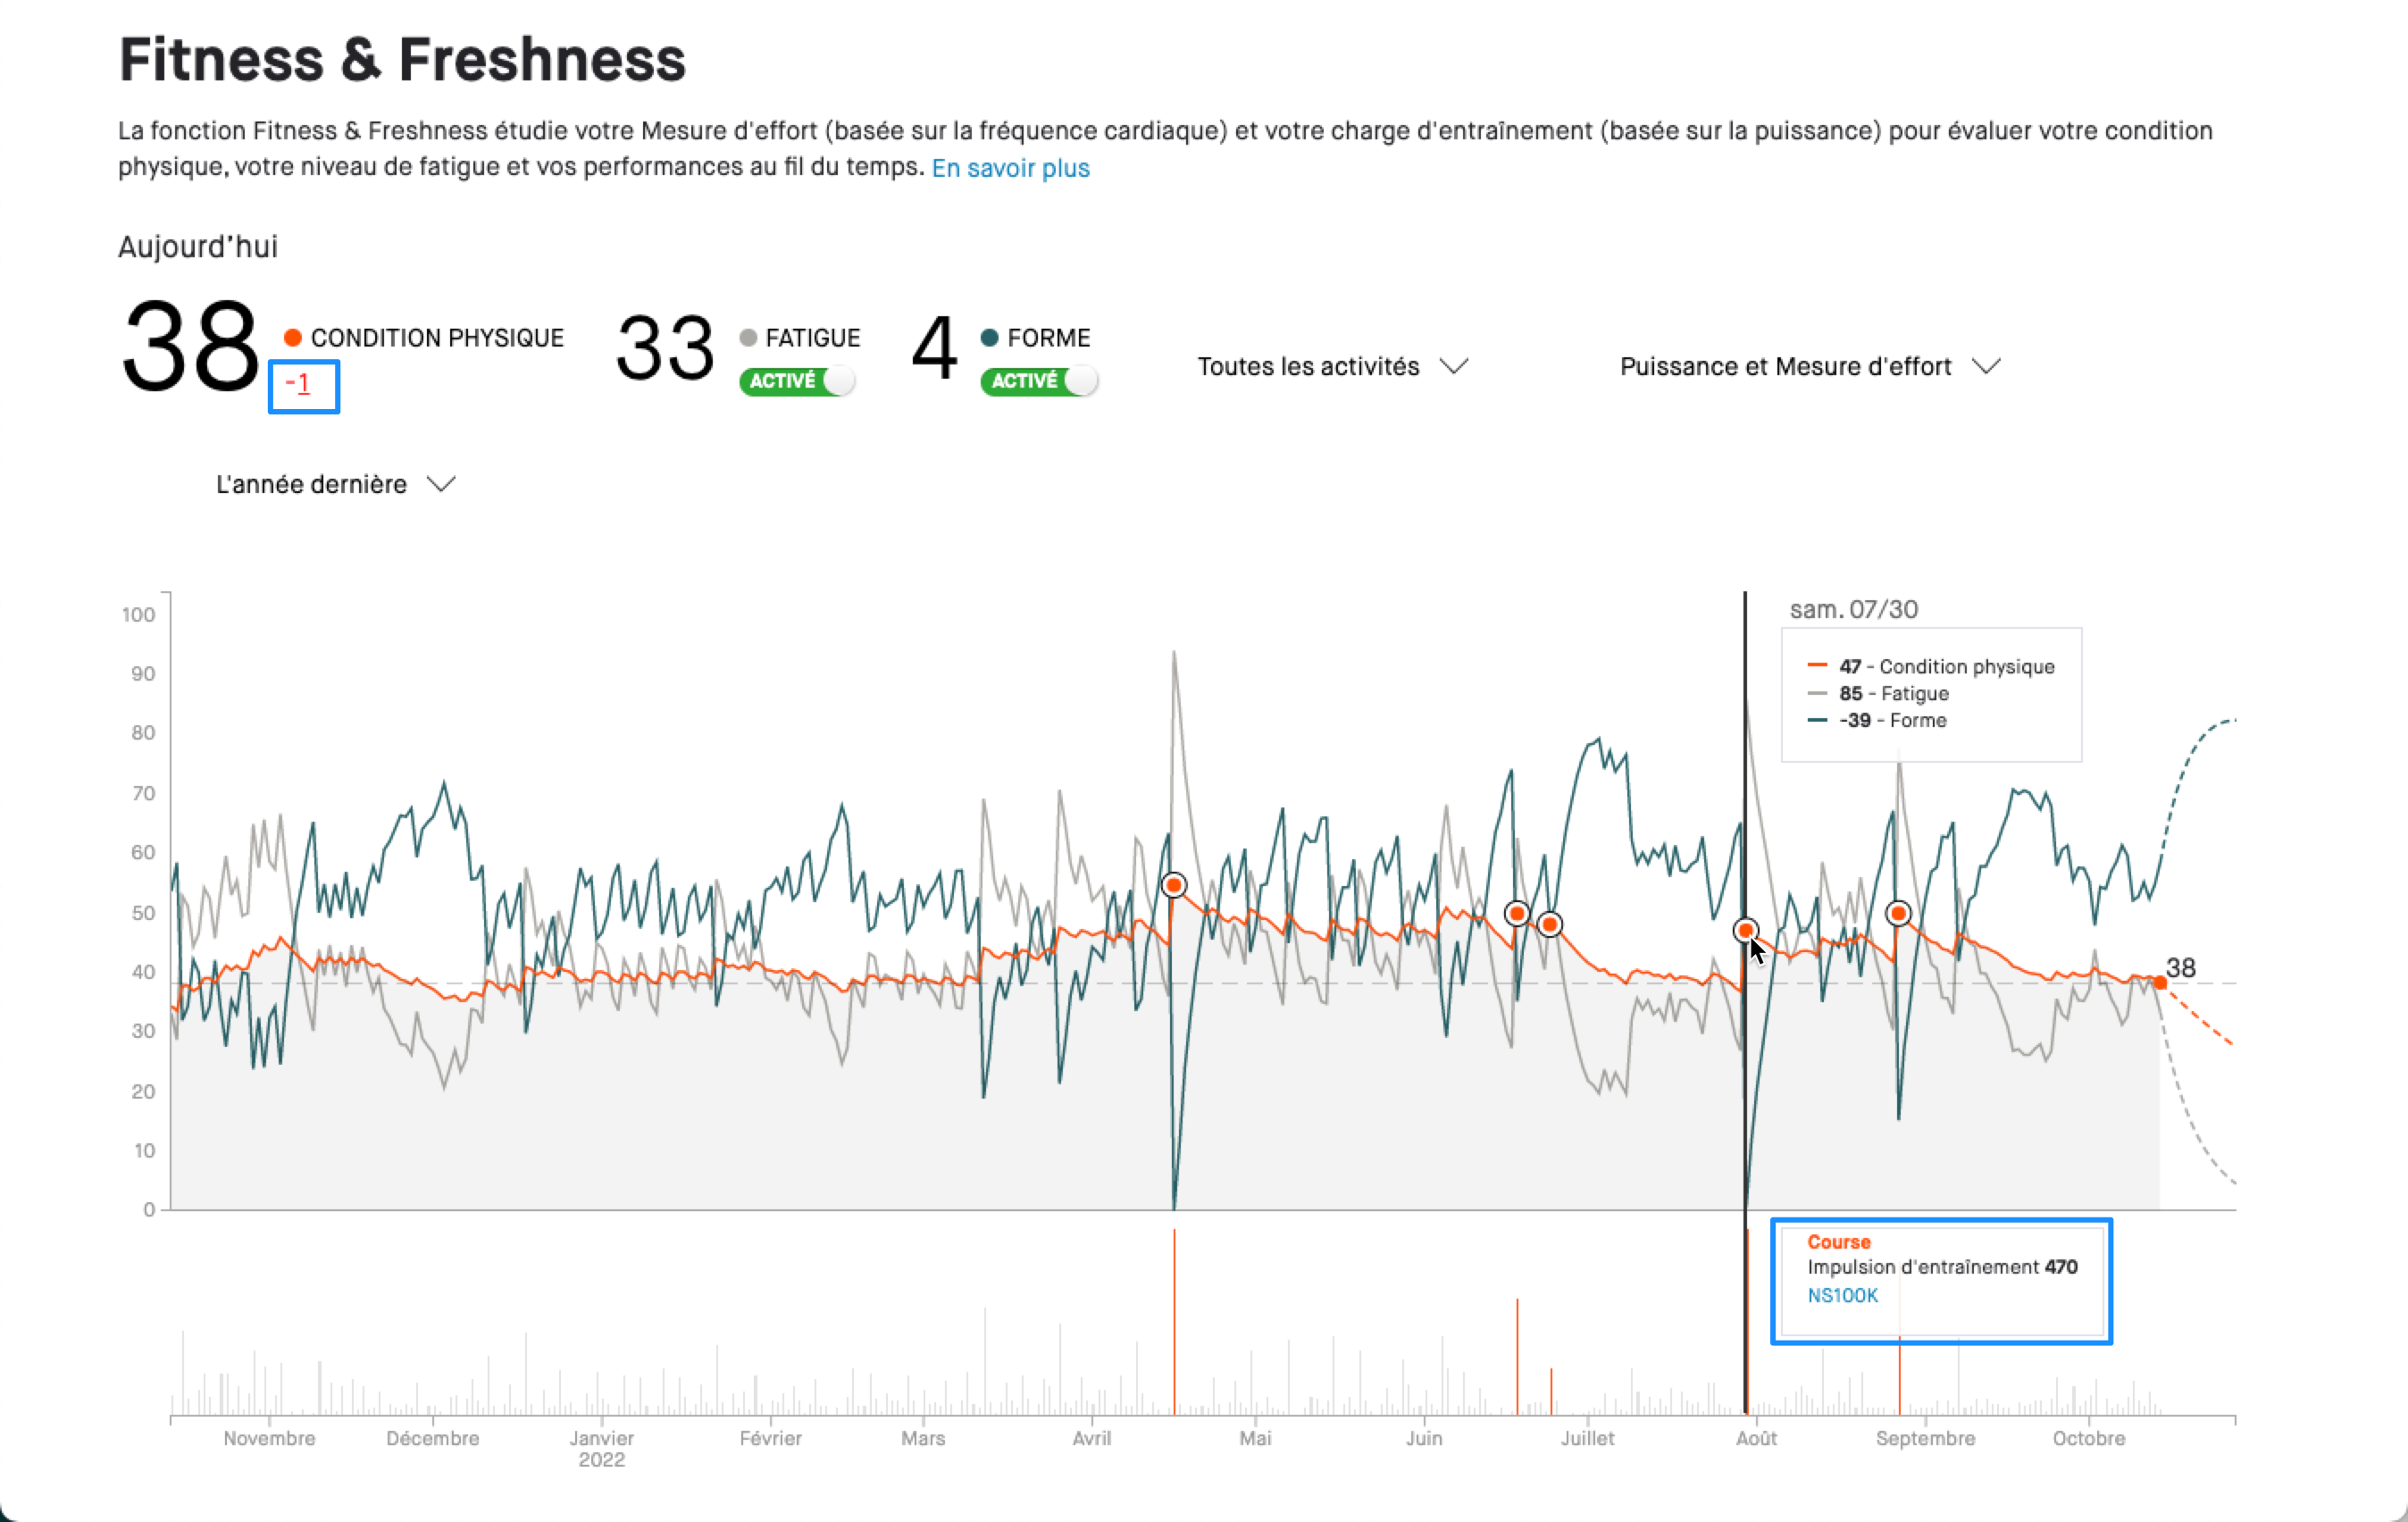Open the Toutes les activités dropdown

pyautogui.click(x=1333, y=367)
